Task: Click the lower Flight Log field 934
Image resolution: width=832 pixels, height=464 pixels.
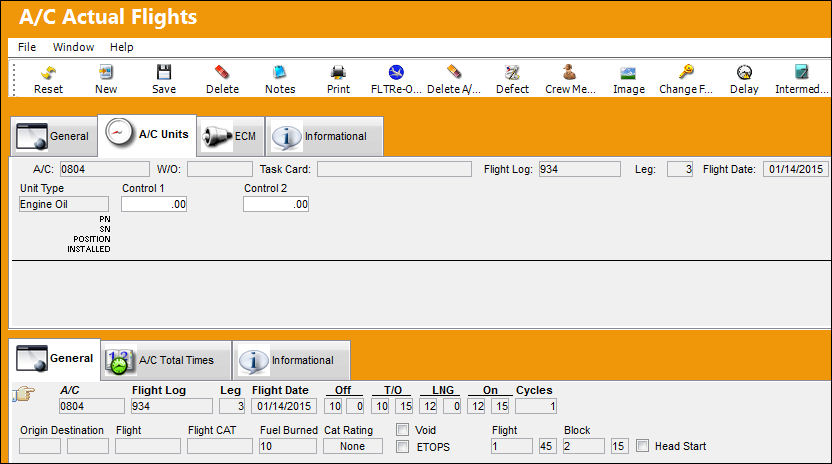Action: tap(172, 406)
